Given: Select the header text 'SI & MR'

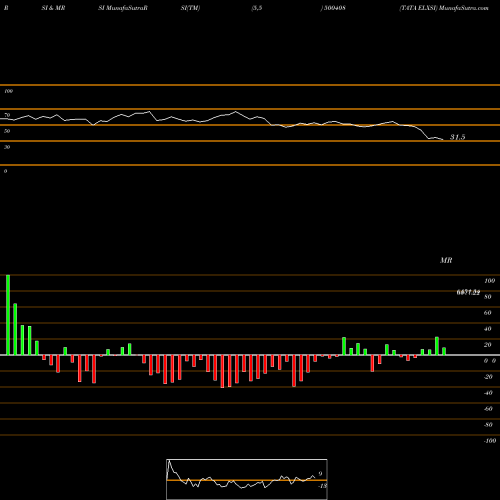Looking at the screenshot, I should [x=53, y=8].
